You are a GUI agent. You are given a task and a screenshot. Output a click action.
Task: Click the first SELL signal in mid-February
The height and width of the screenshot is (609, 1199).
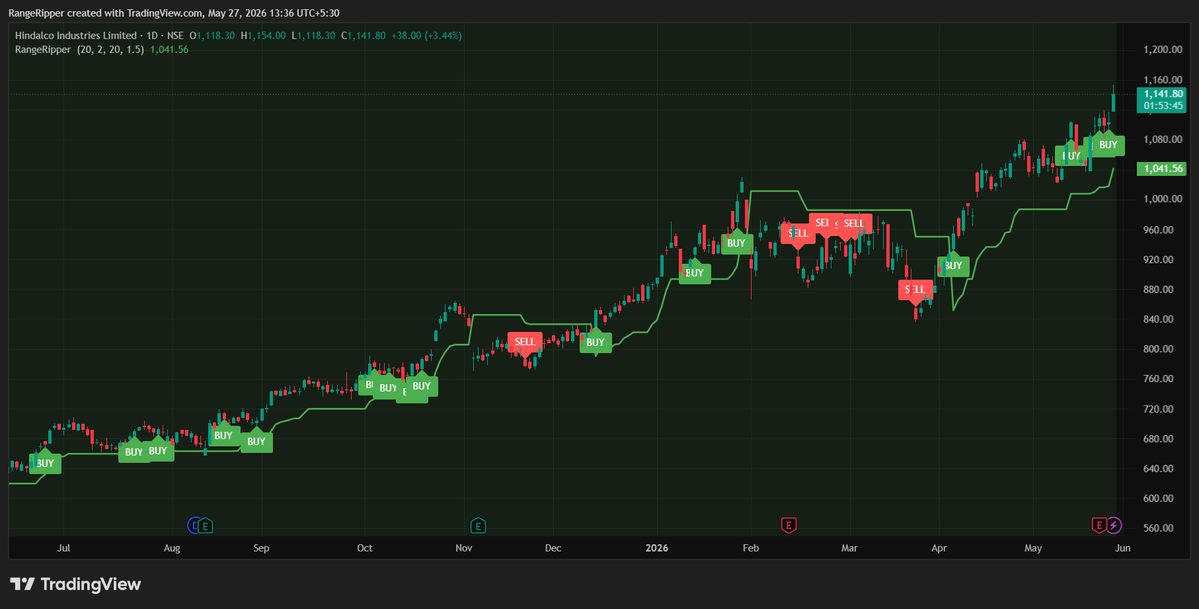798,233
